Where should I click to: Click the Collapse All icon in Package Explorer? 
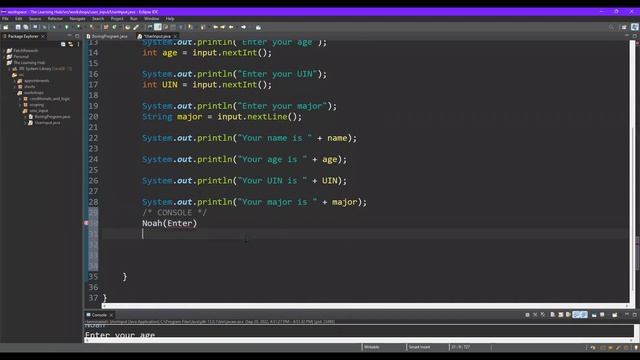[x=63, y=44]
